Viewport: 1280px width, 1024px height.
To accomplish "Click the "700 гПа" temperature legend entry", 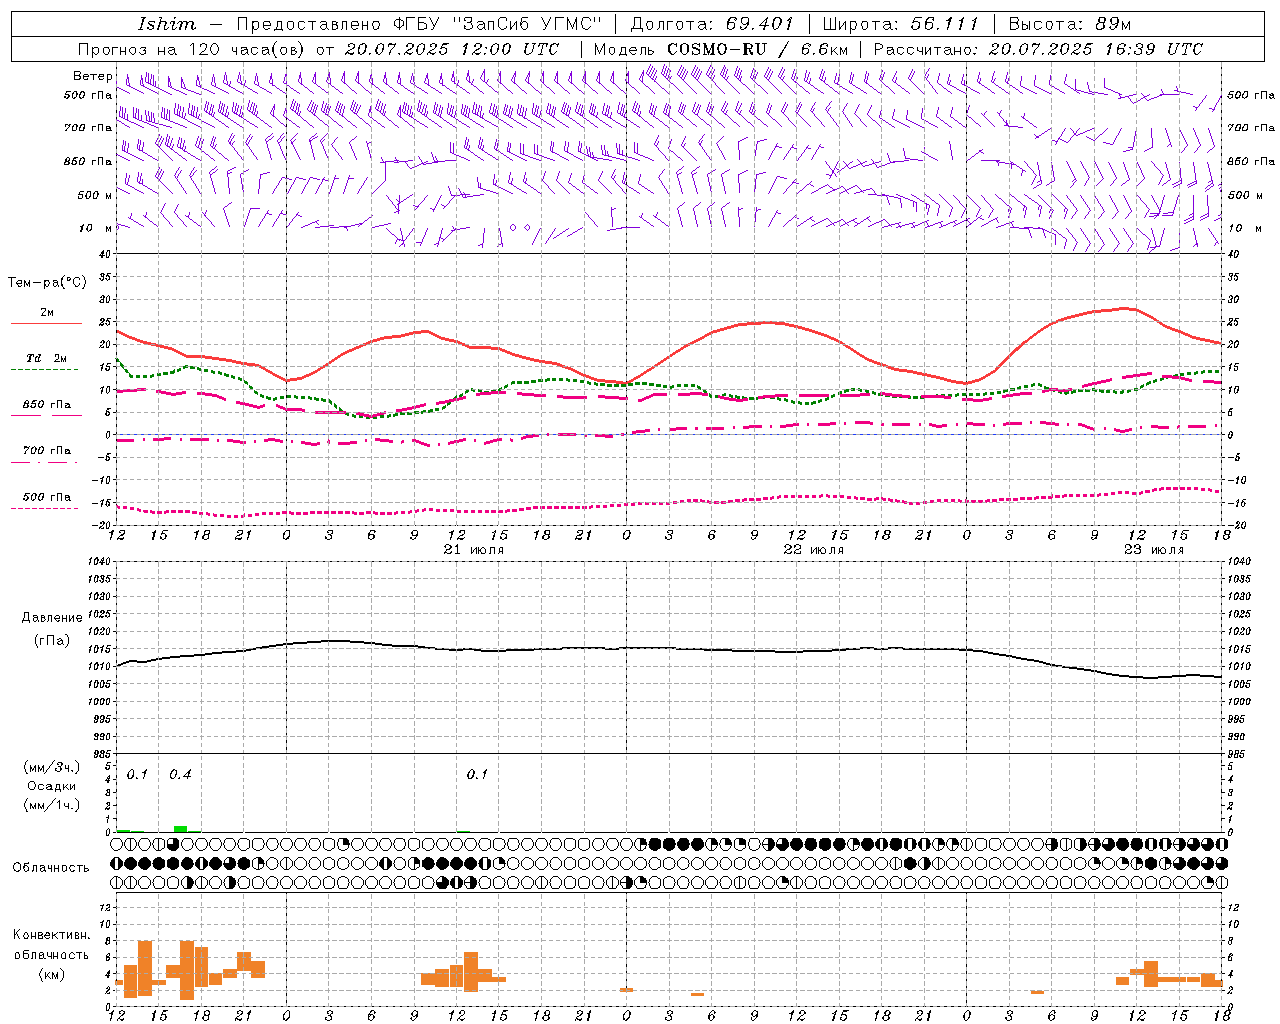I will click(x=46, y=451).
